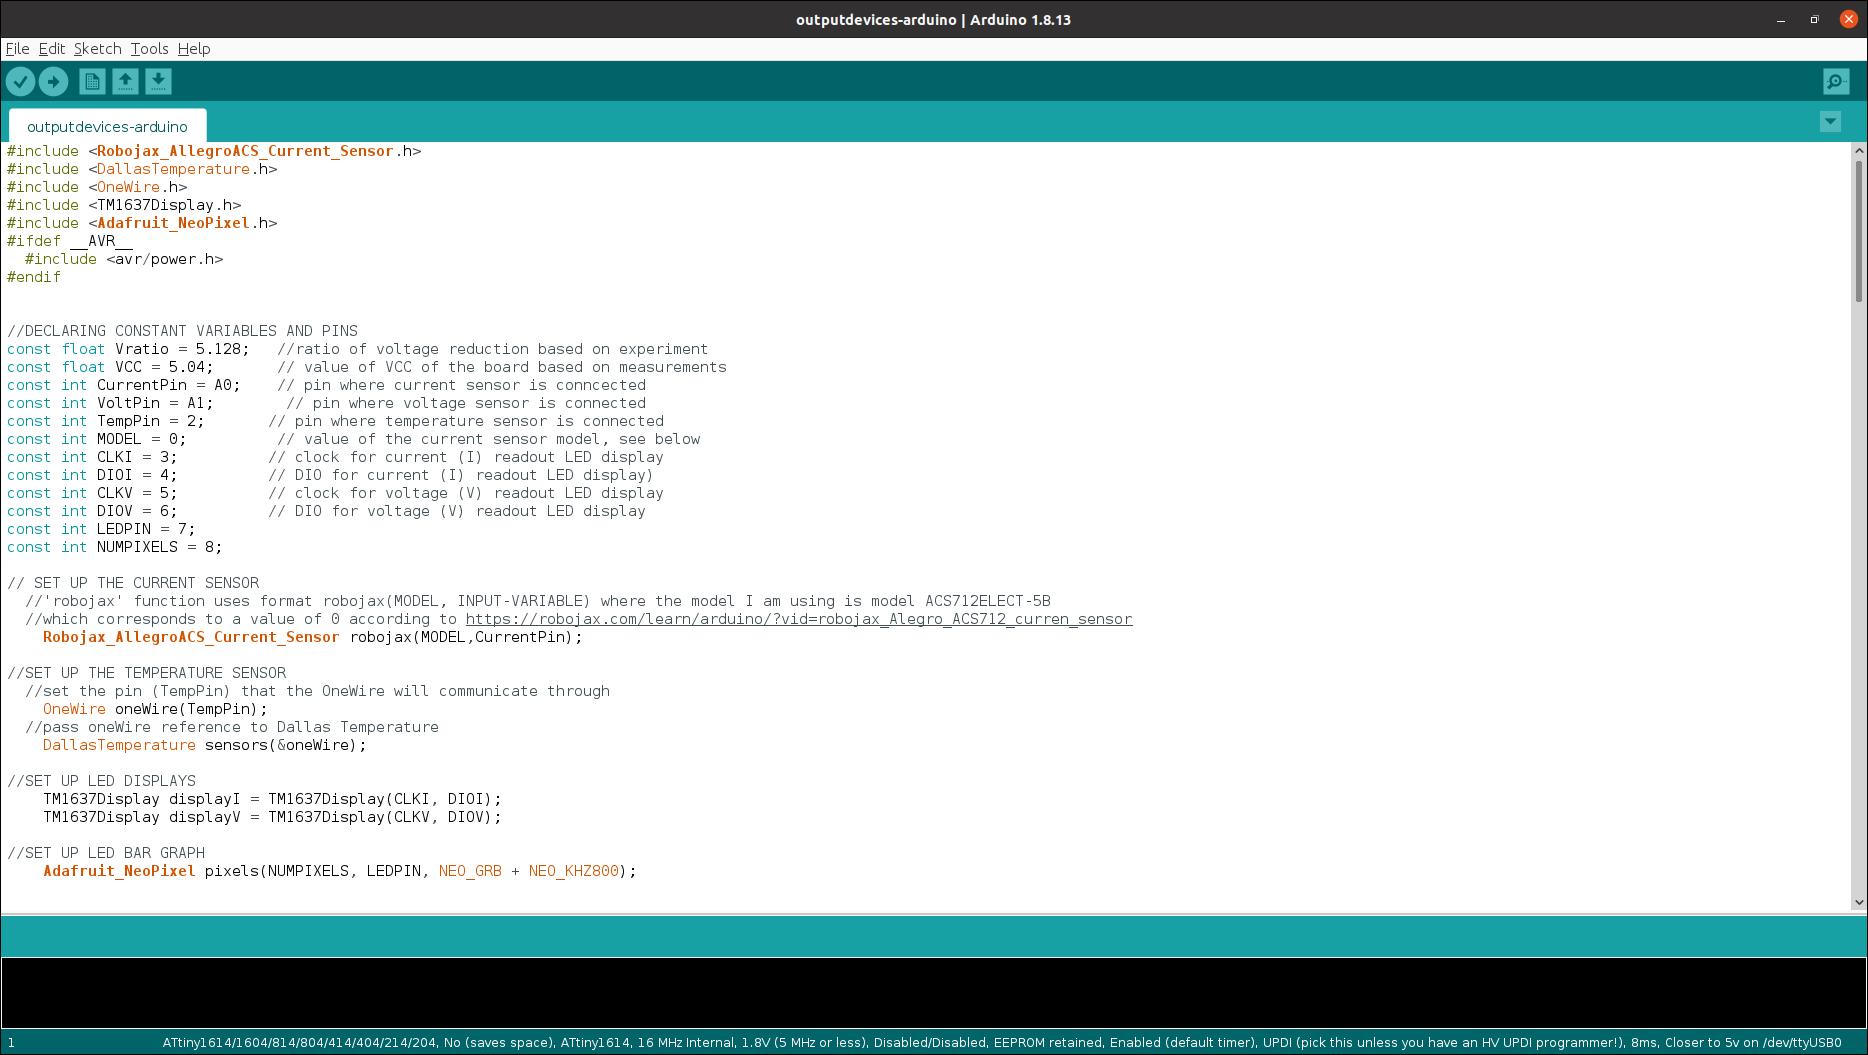Click SET UP THE TEMPERATURE SENSOR comment
Image resolution: width=1868 pixels, height=1055 pixels.
pos(146,673)
